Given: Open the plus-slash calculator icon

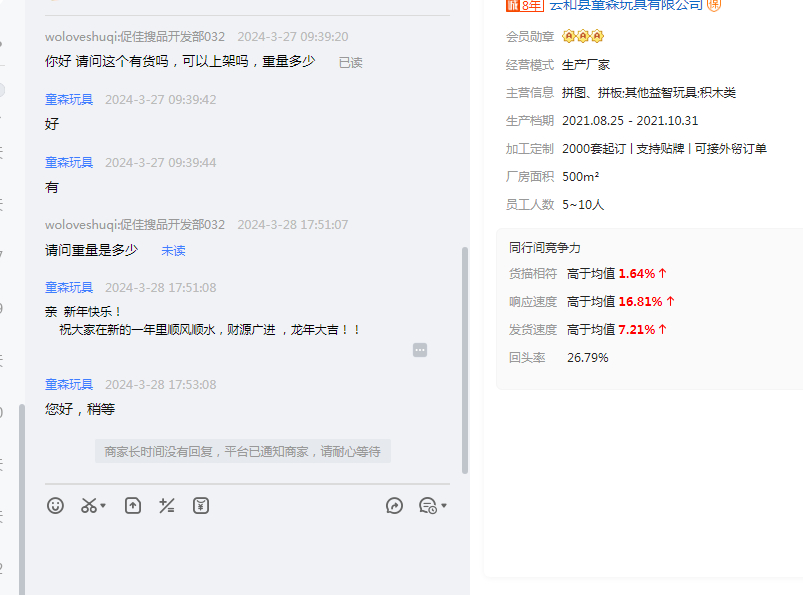Looking at the screenshot, I should pyautogui.click(x=167, y=506).
